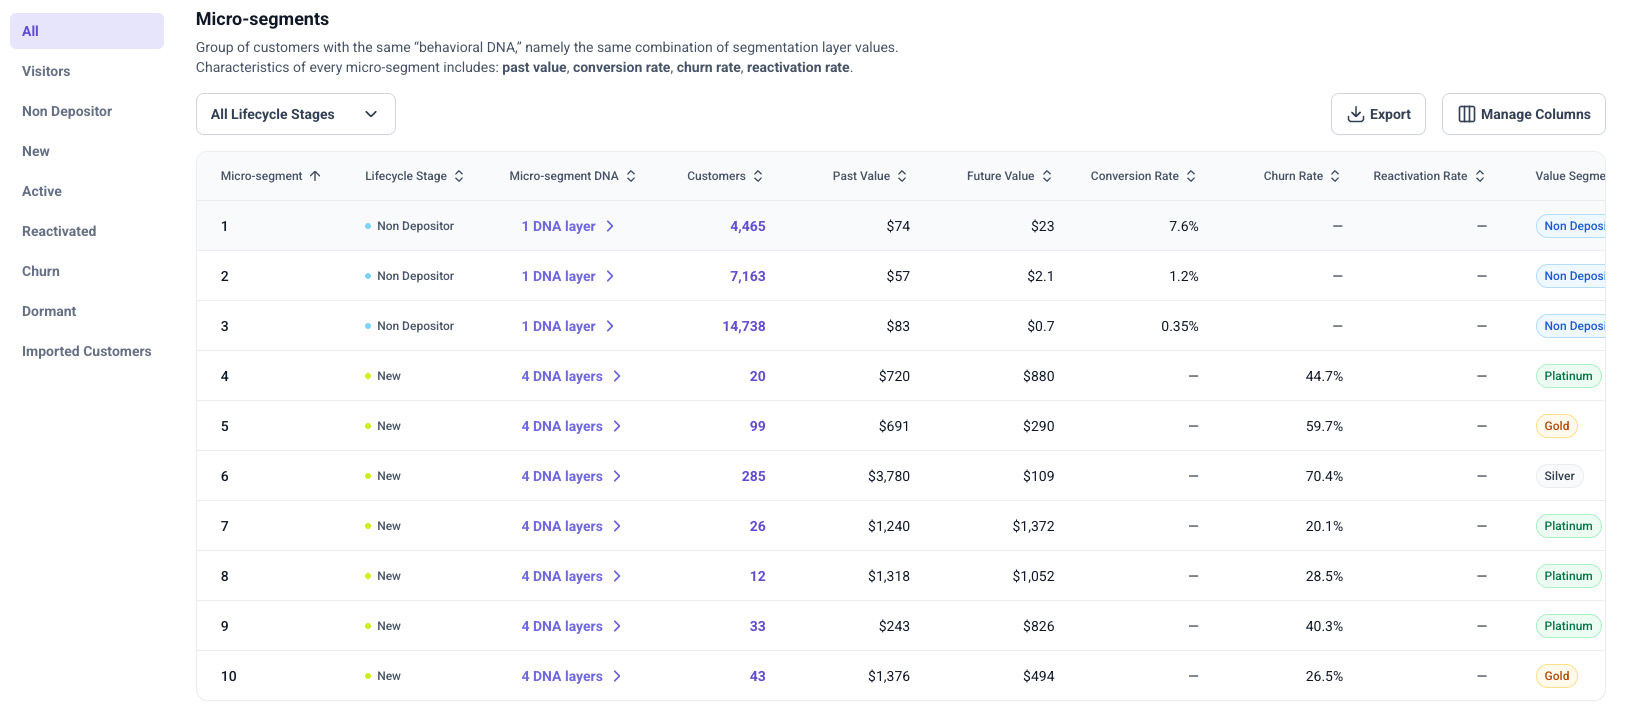Sort by Lifecycle Stage sort icon

point(459,176)
